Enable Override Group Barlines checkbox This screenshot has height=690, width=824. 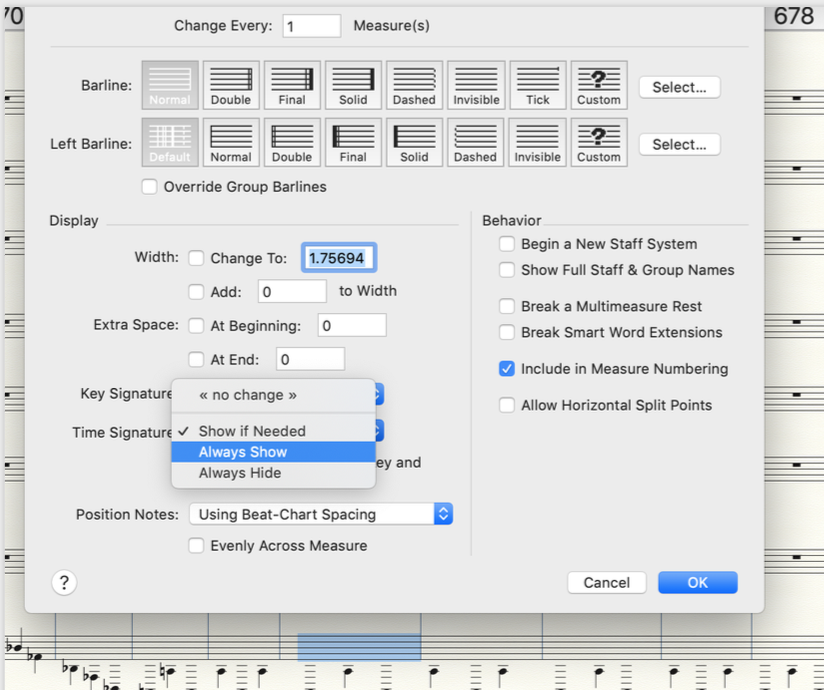(150, 187)
